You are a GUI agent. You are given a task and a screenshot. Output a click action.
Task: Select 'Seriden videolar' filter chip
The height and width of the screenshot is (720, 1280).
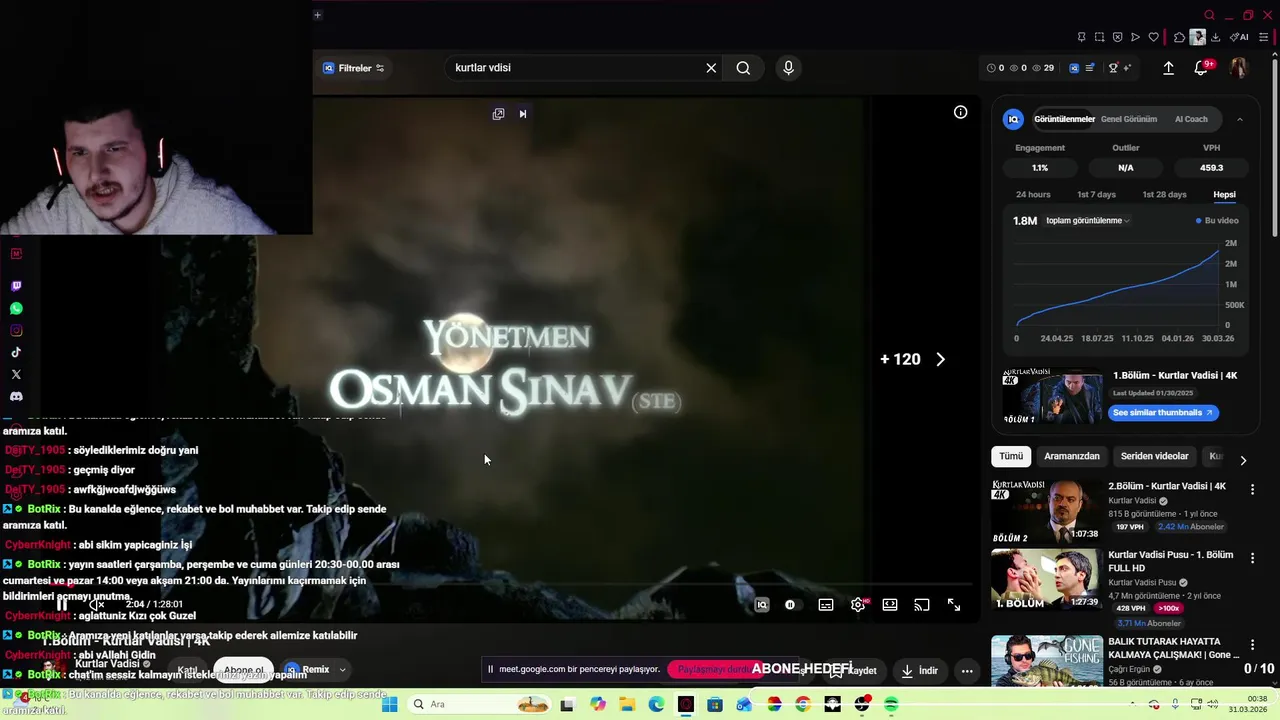point(1154,456)
